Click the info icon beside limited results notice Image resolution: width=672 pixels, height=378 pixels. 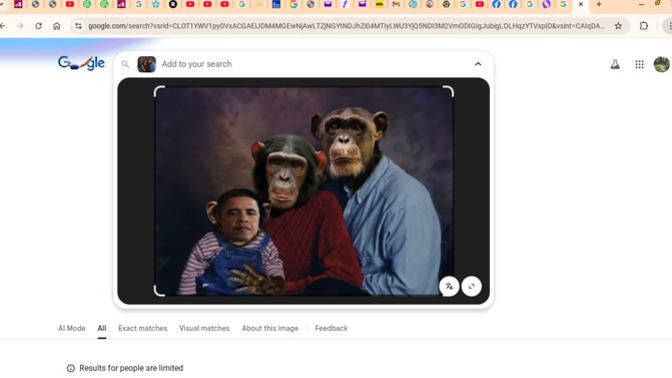tap(71, 368)
